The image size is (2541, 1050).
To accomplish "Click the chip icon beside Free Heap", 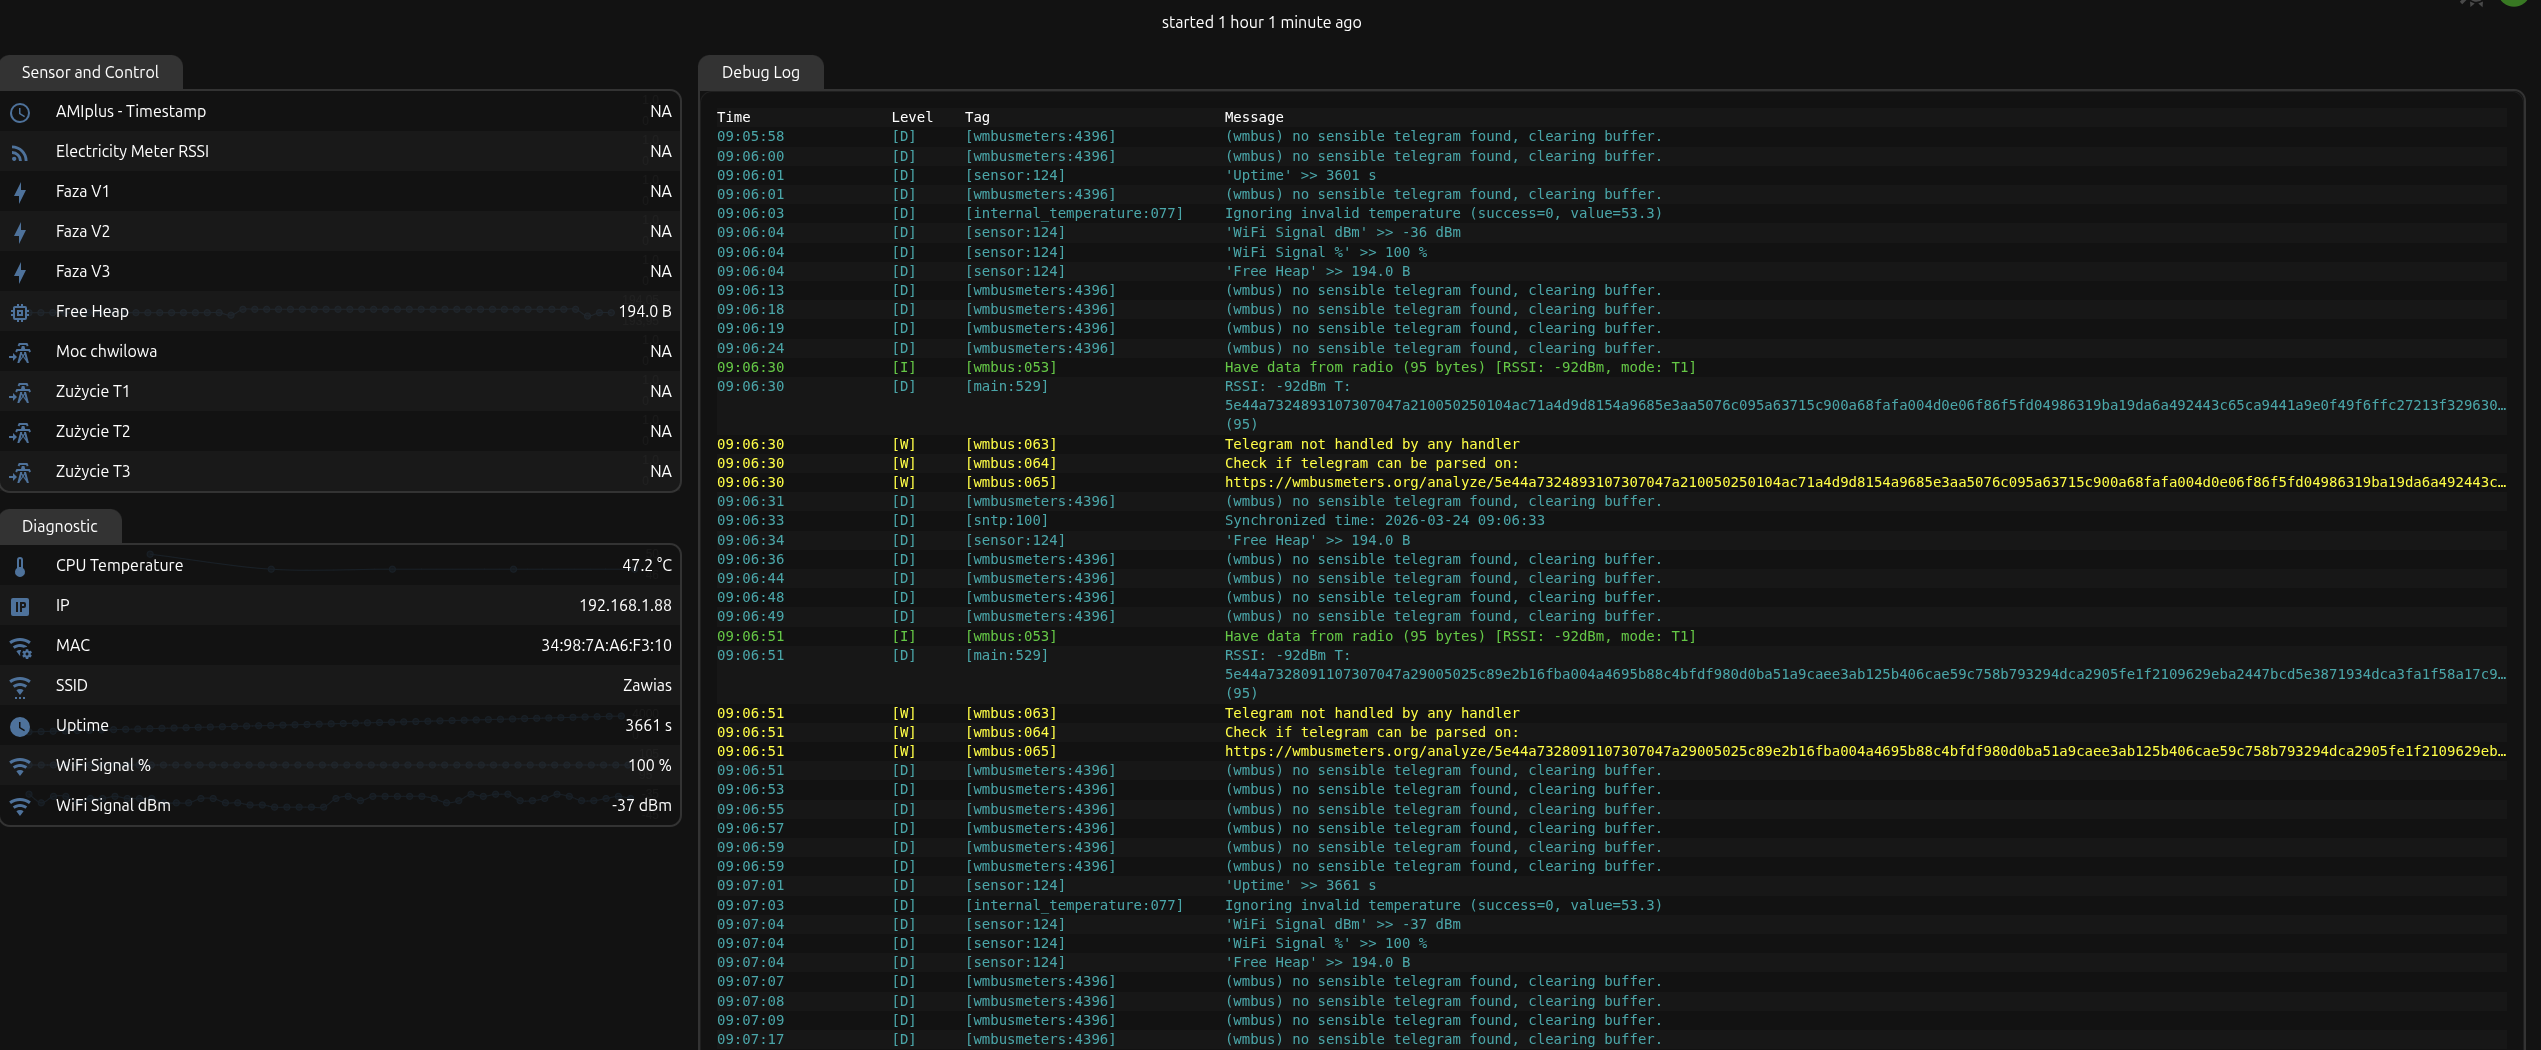I will [20, 313].
